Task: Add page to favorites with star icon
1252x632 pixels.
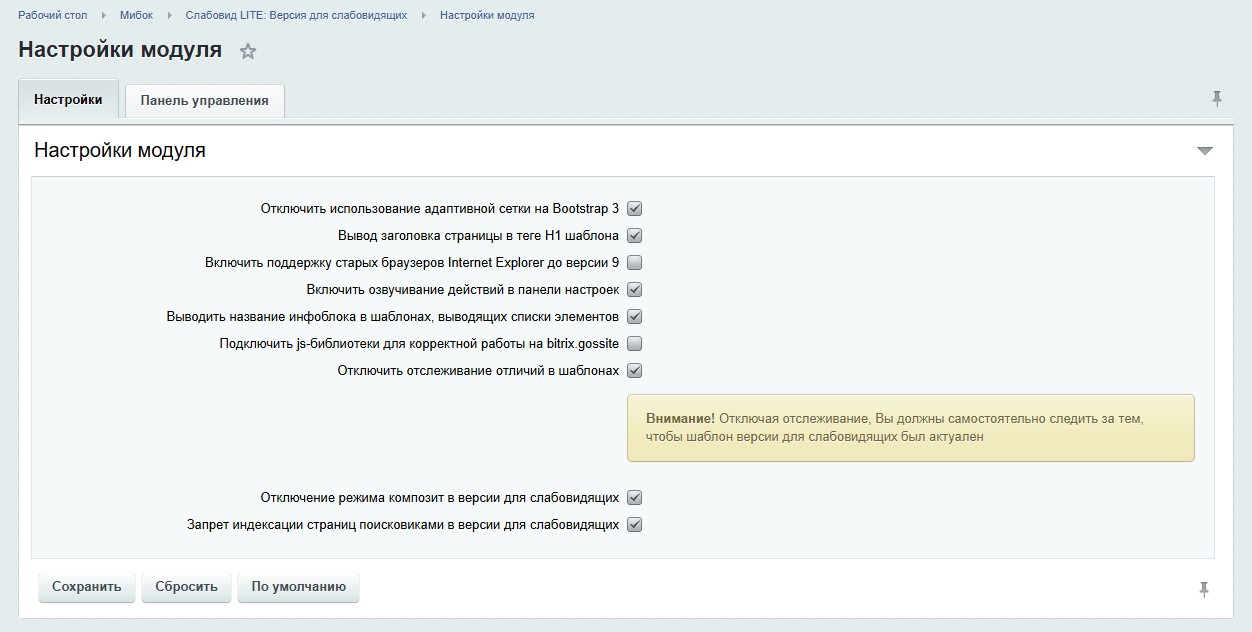Action: [x=248, y=51]
